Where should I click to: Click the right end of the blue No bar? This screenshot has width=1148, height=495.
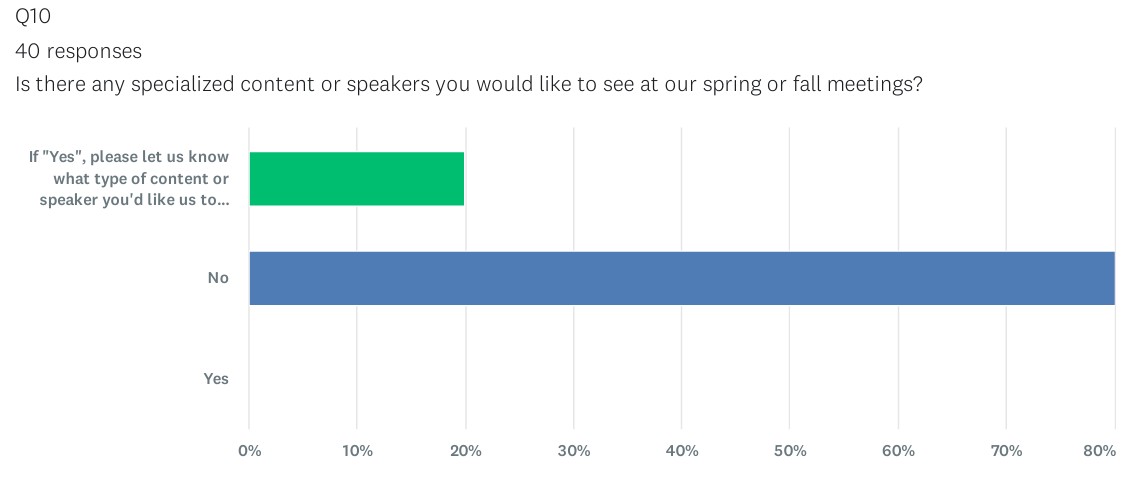tap(1111, 278)
